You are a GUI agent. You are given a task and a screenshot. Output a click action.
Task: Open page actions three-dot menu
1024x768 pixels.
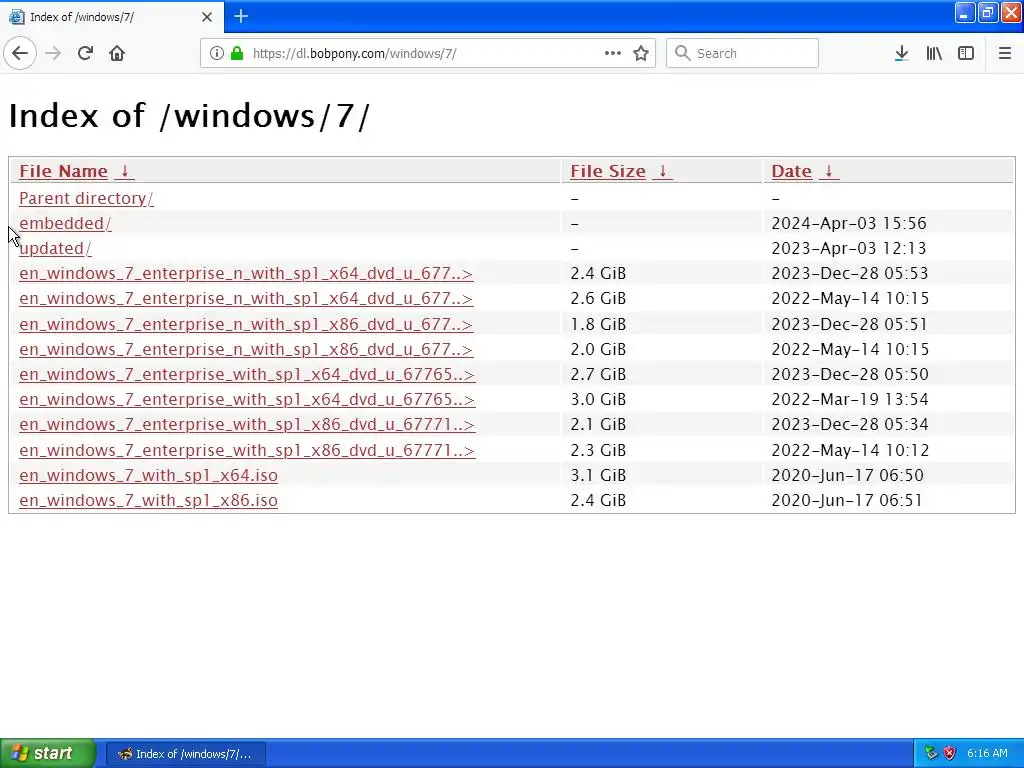tap(613, 53)
